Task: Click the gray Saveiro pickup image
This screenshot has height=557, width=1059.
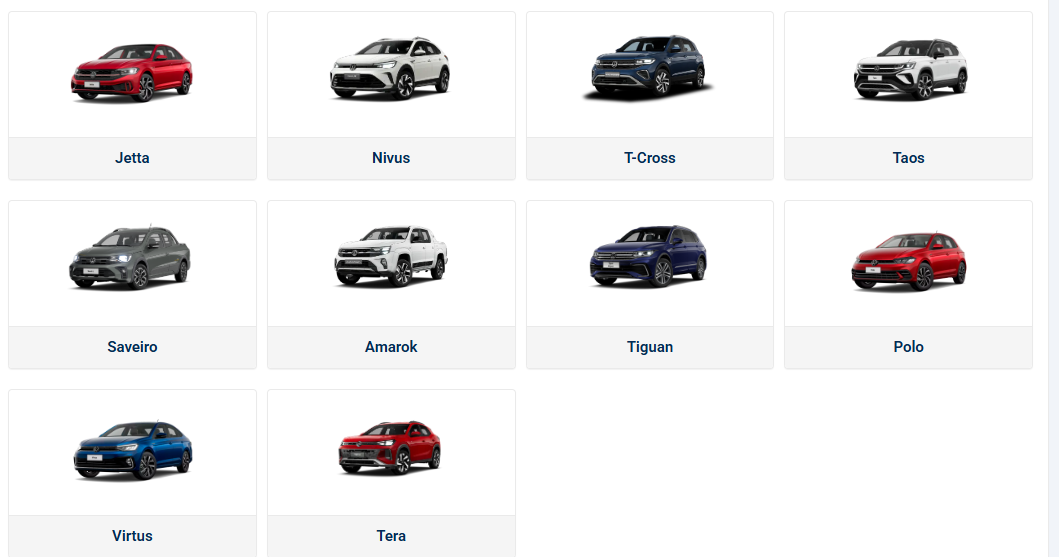Action: click(x=130, y=258)
